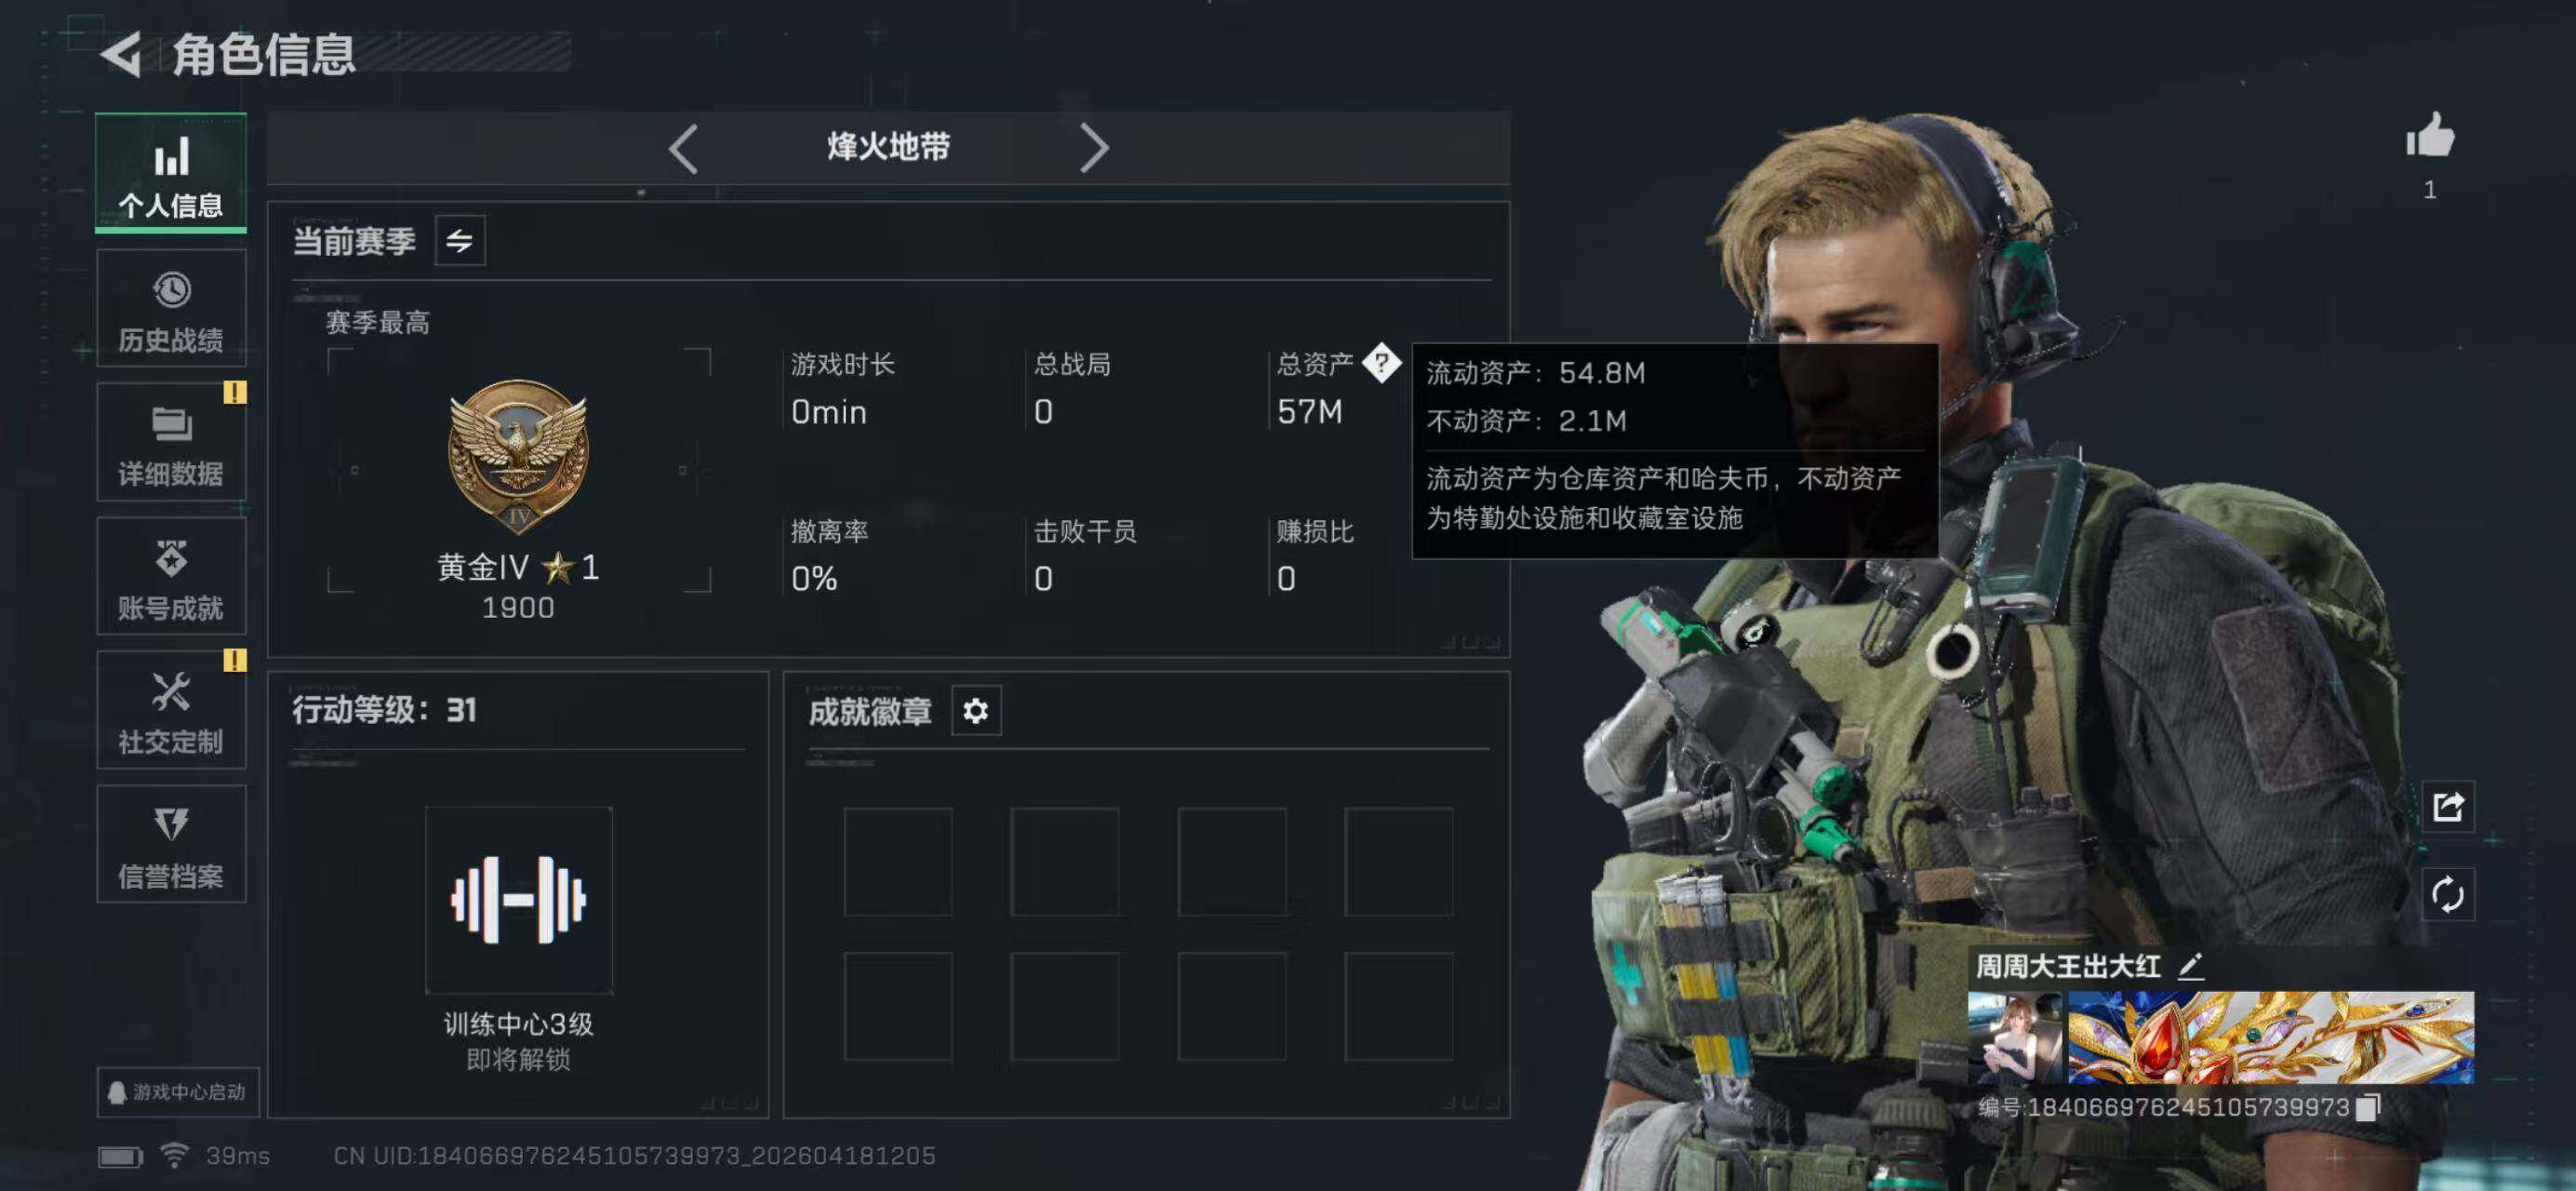This screenshot has height=1191, width=2576.
Task: Open the share icon beside the character
Action: (x=2447, y=806)
